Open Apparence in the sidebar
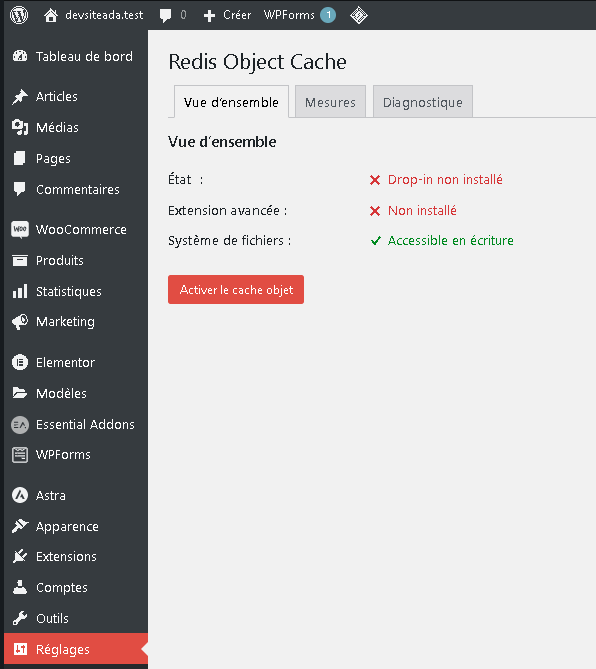The height and width of the screenshot is (669, 596). (x=67, y=527)
